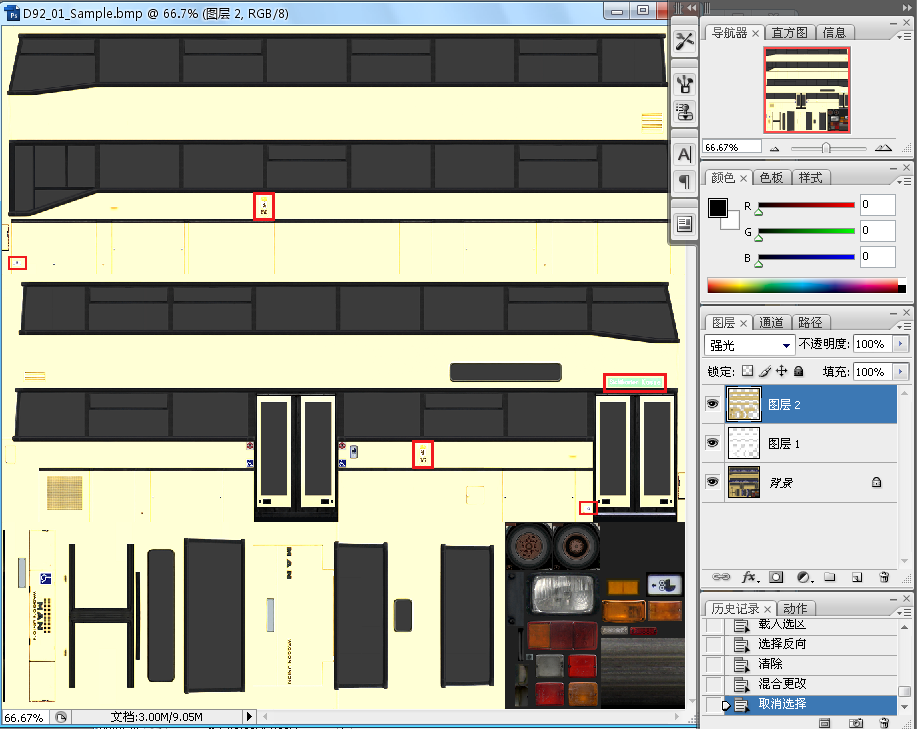This screenshot has width=917, height=729.
Task: Toggle lock image pixels brush icon
Action: coord(764,371)
